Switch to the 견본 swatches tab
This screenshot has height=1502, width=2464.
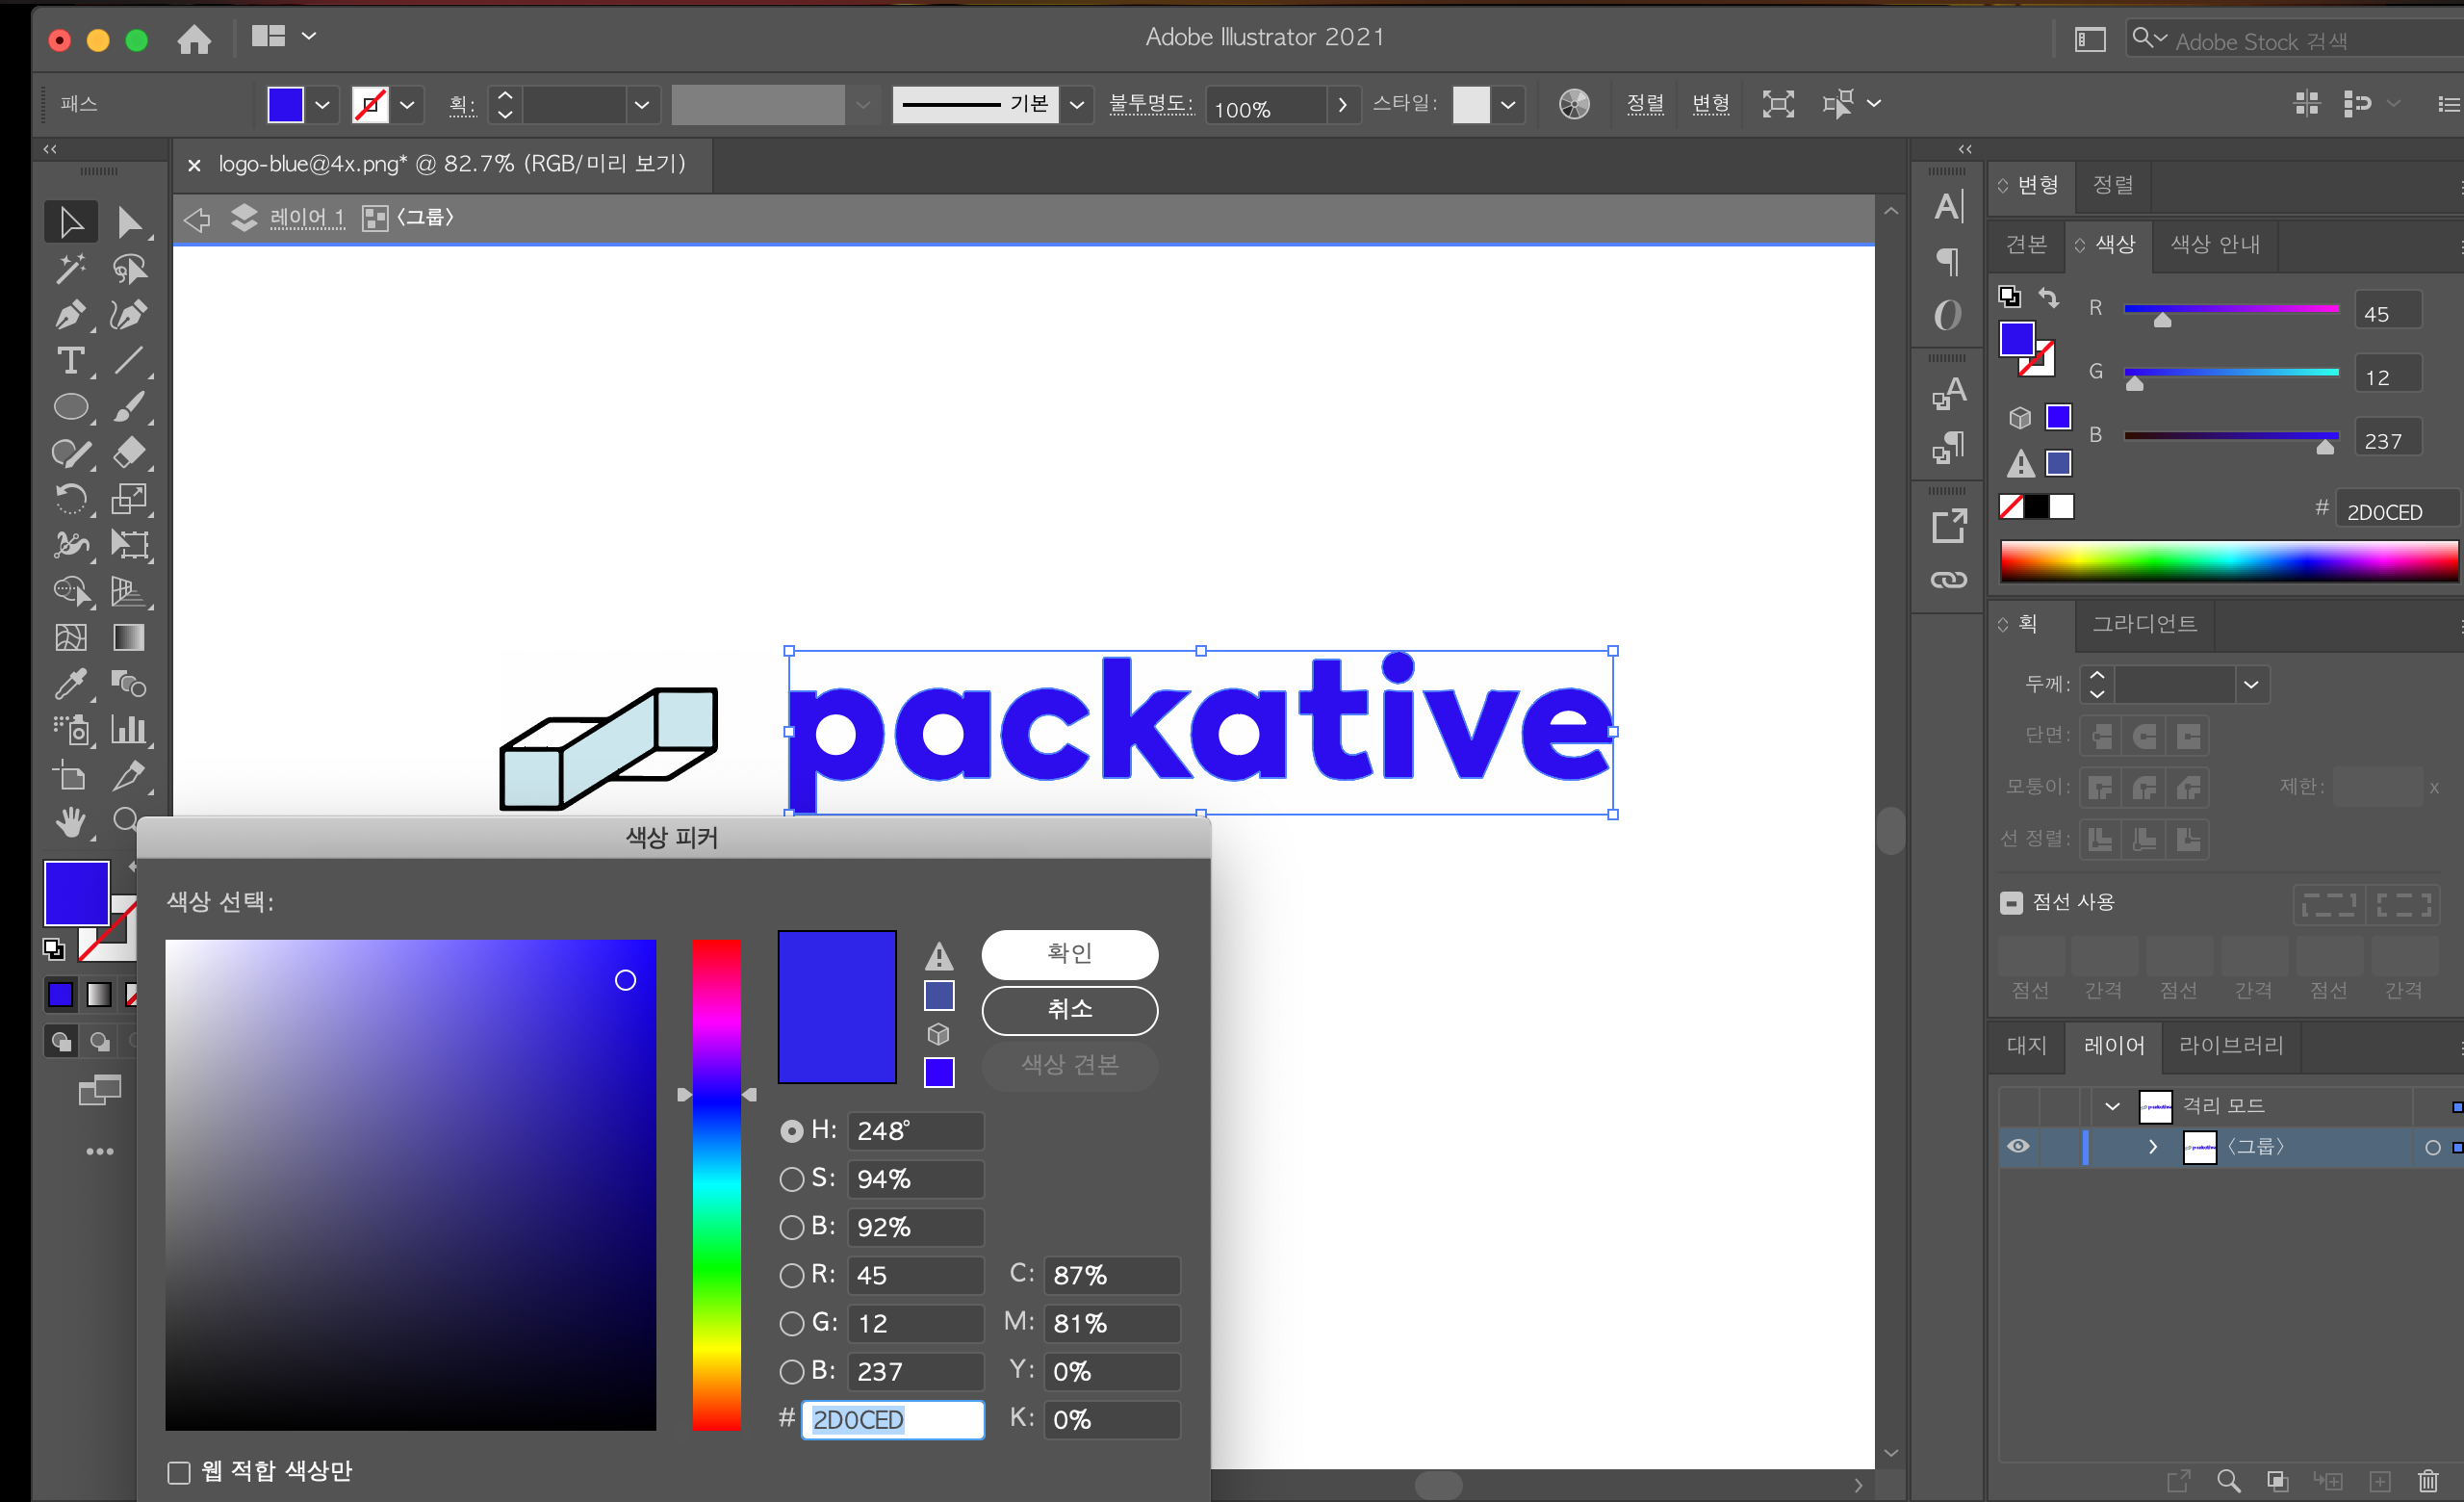[x=2027, y=245]
